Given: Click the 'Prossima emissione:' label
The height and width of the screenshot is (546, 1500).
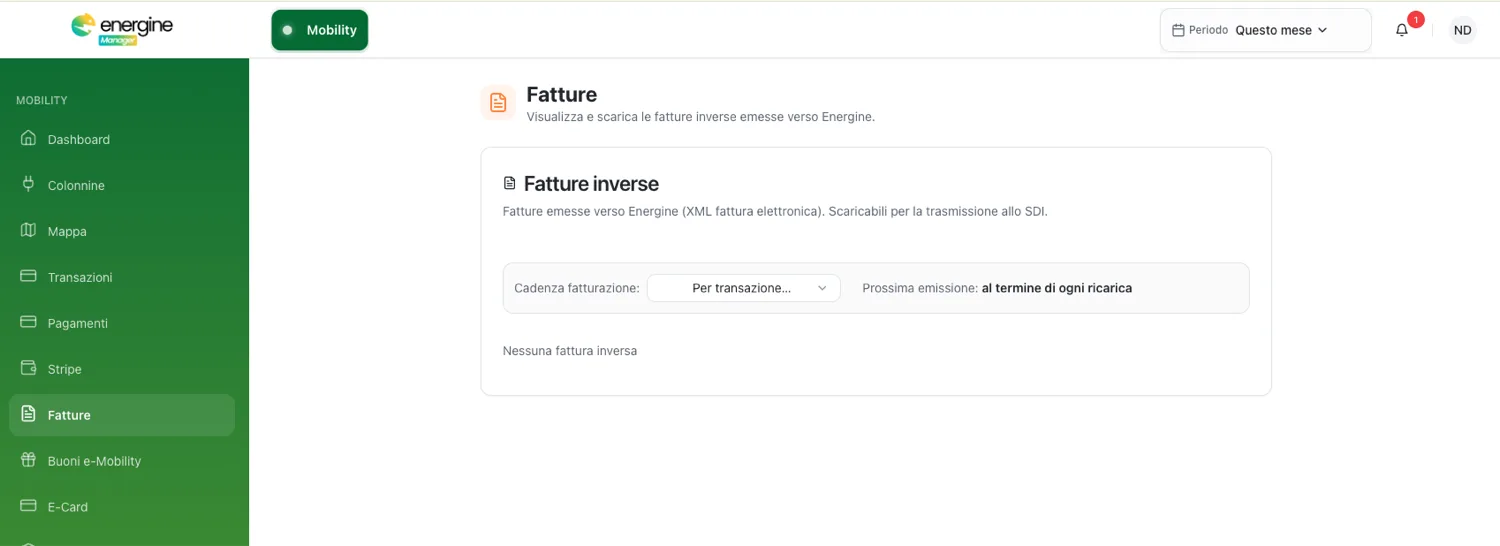Looking at the screenshot, I should pos(920,288).
